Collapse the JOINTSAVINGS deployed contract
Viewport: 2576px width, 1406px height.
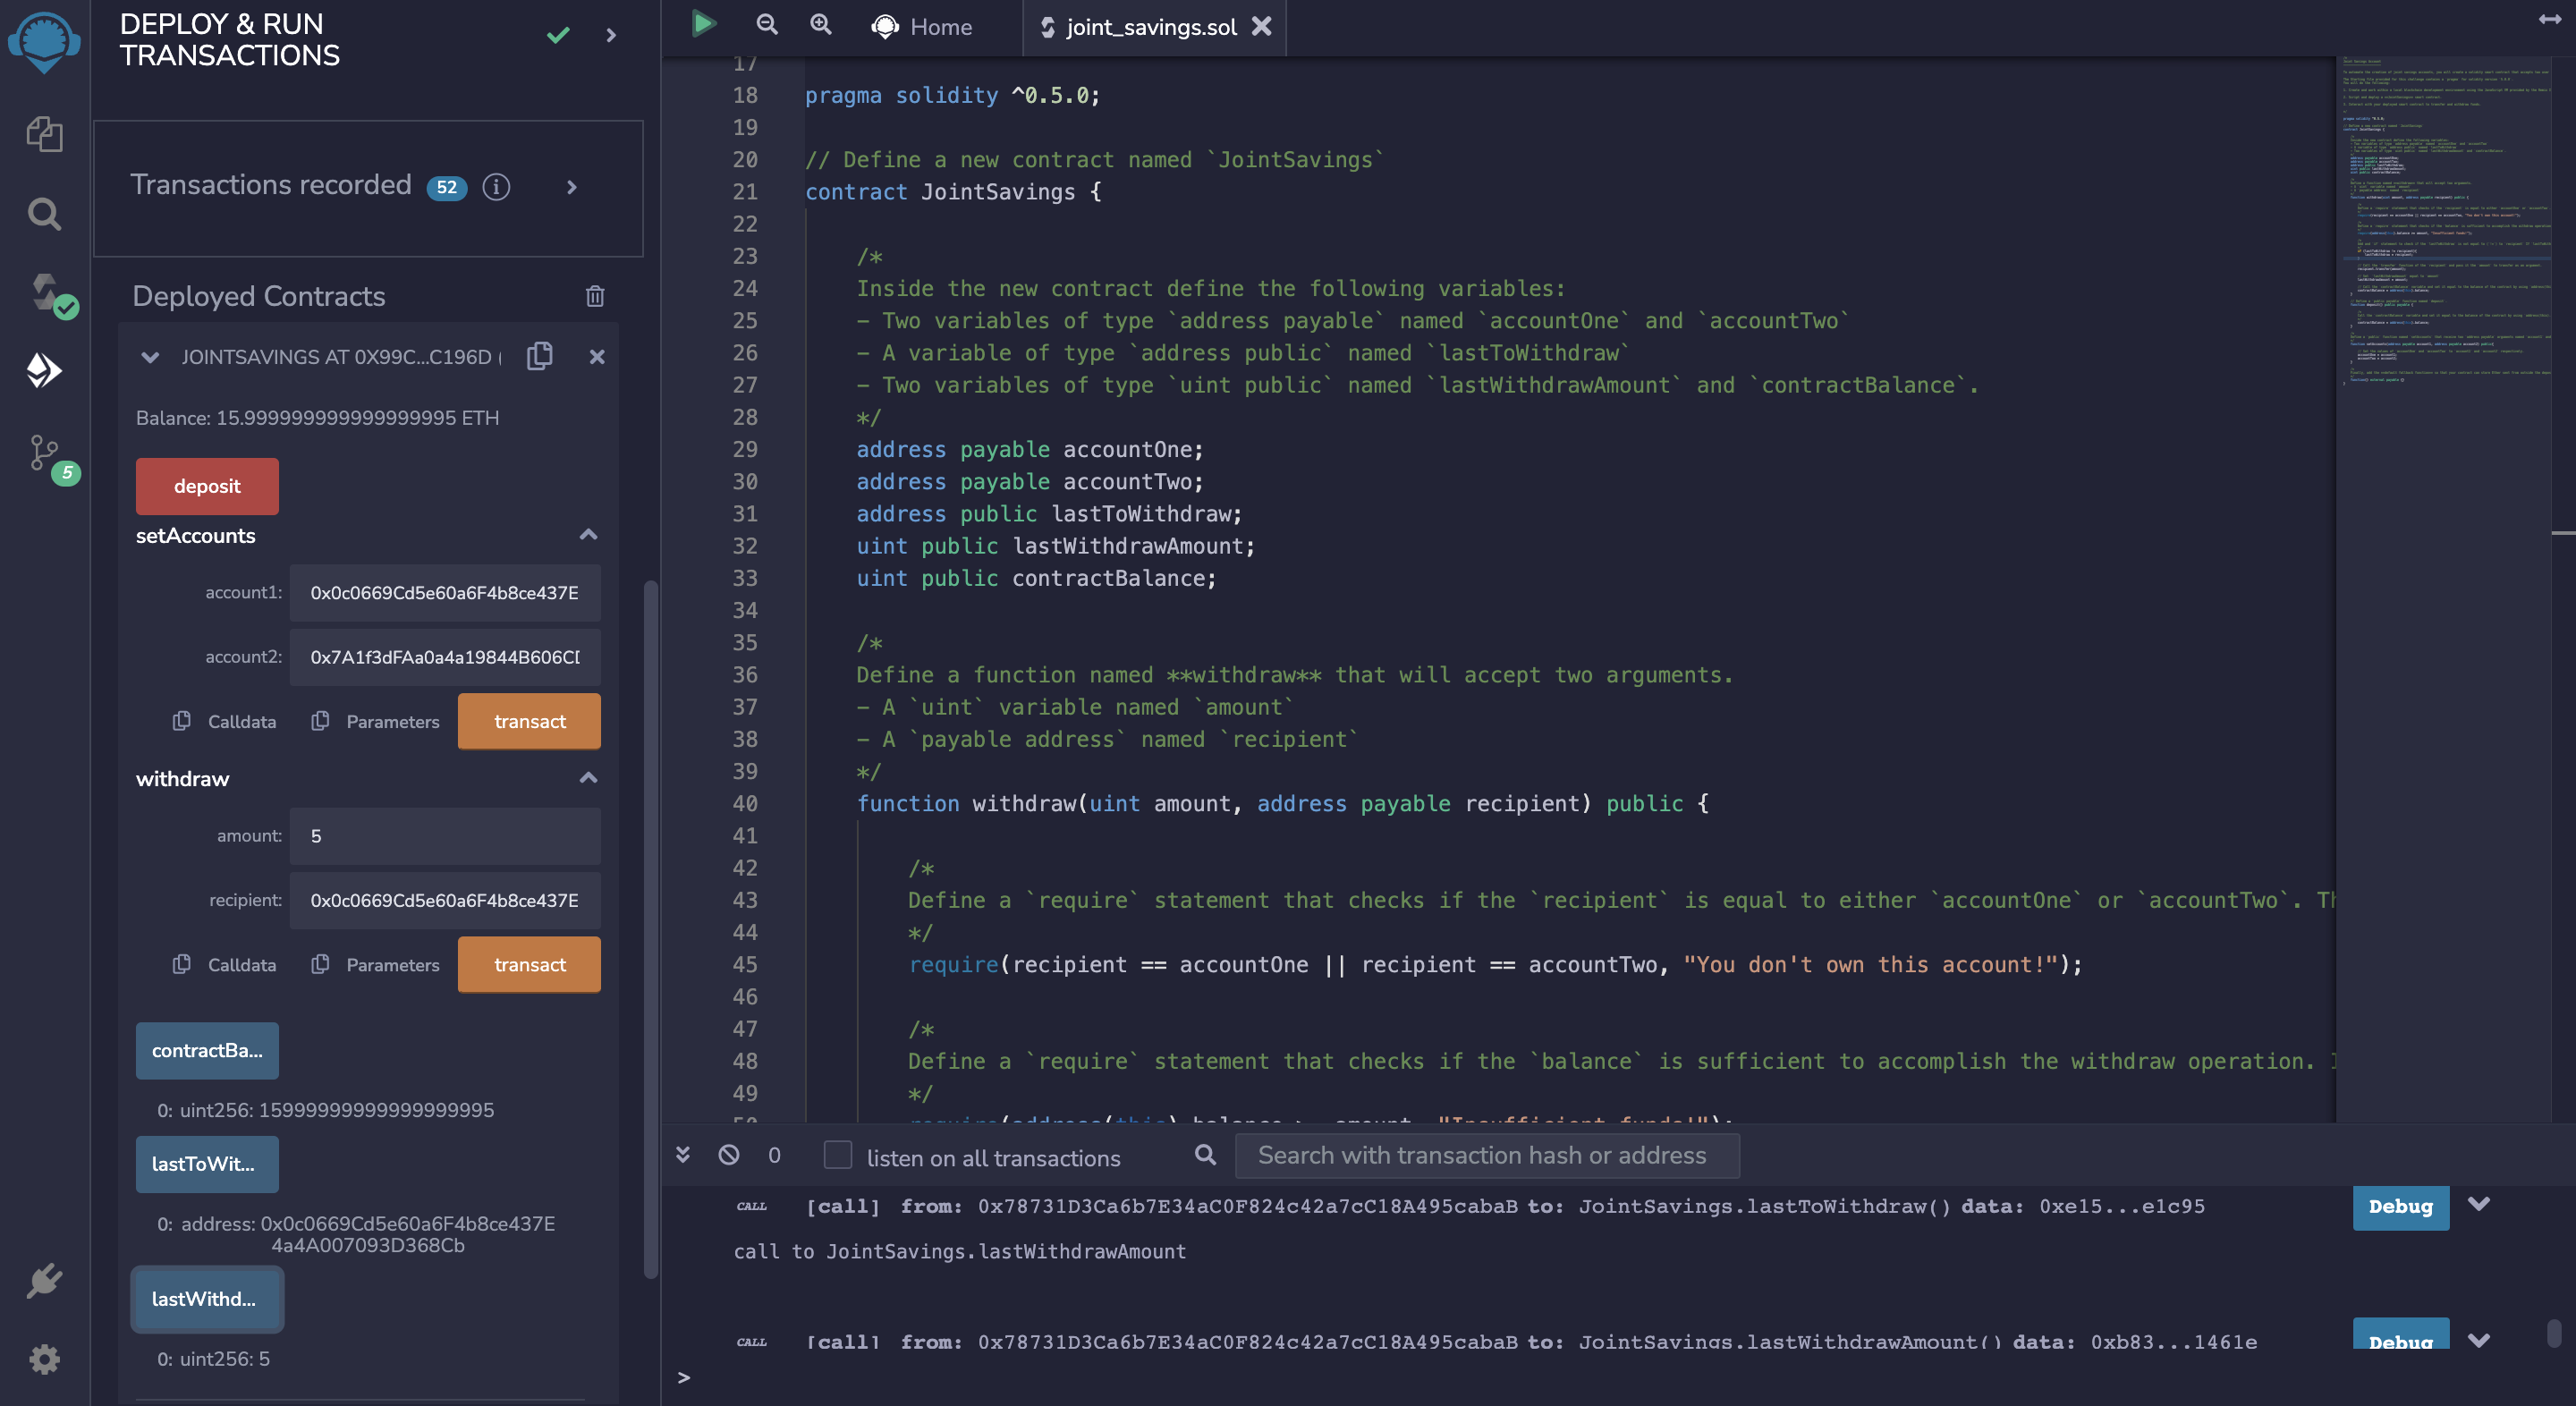click(x=149, y=357)
